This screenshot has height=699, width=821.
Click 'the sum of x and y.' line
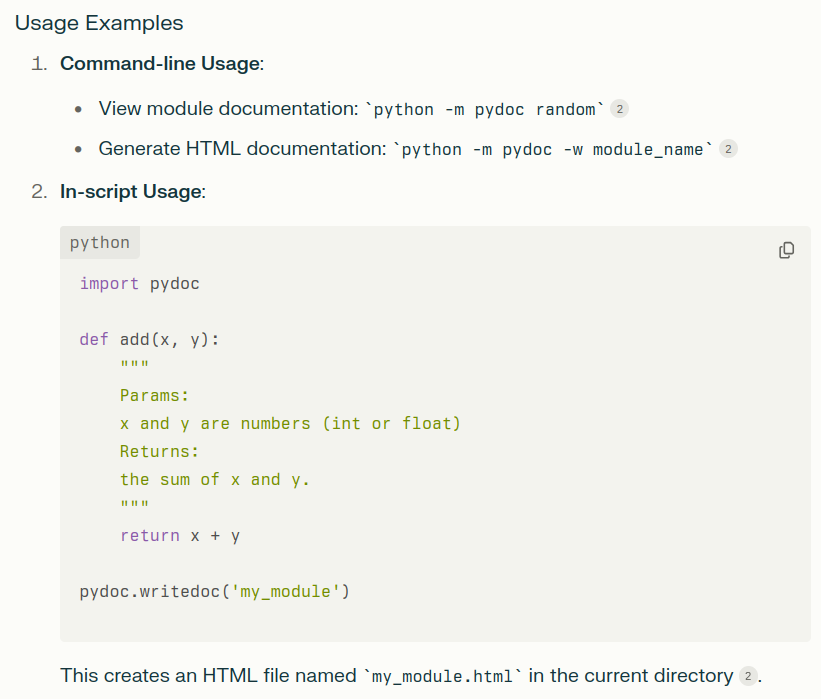point(215,480)
